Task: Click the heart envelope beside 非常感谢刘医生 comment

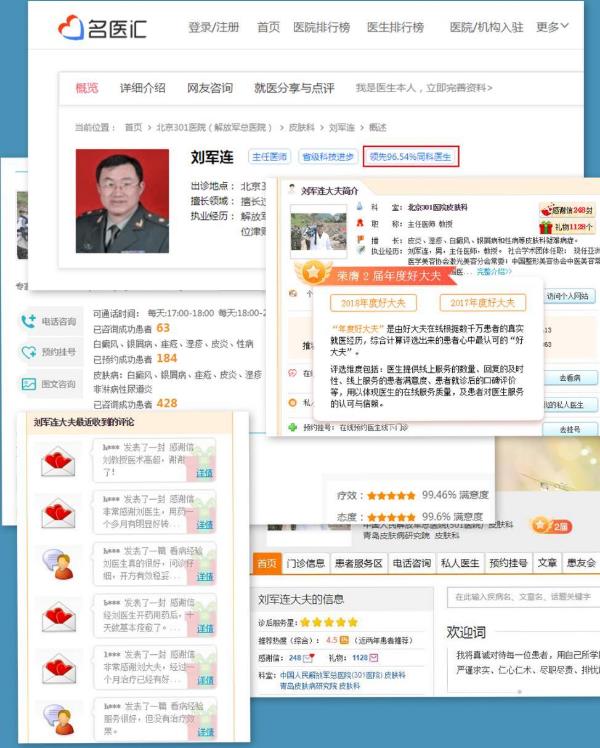Action: pos(58,514)
